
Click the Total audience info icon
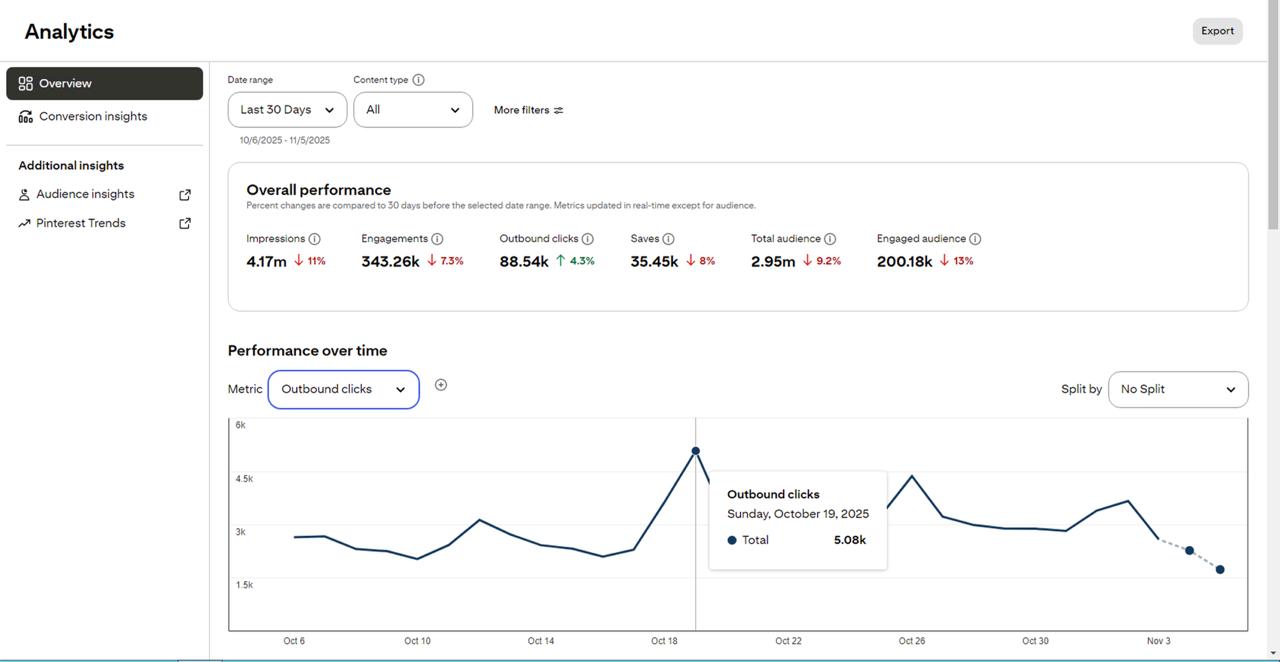pyautogui.click(x=830, y=239)
